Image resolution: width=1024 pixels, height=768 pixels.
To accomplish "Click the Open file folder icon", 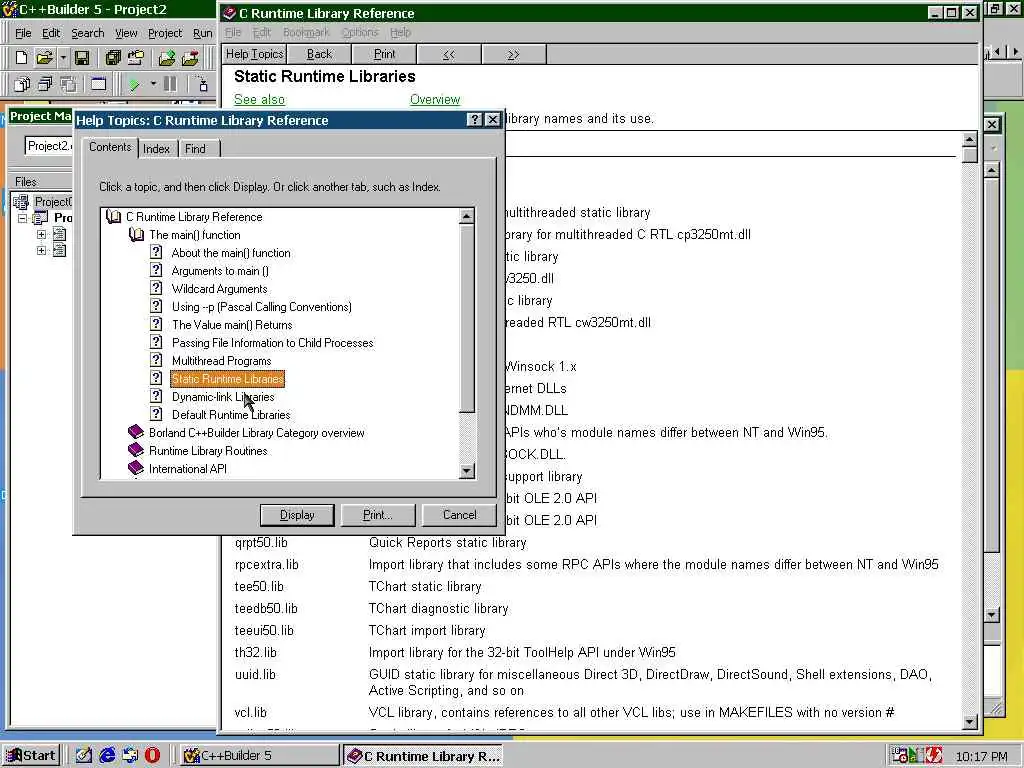I will click(x=44, y=58).
